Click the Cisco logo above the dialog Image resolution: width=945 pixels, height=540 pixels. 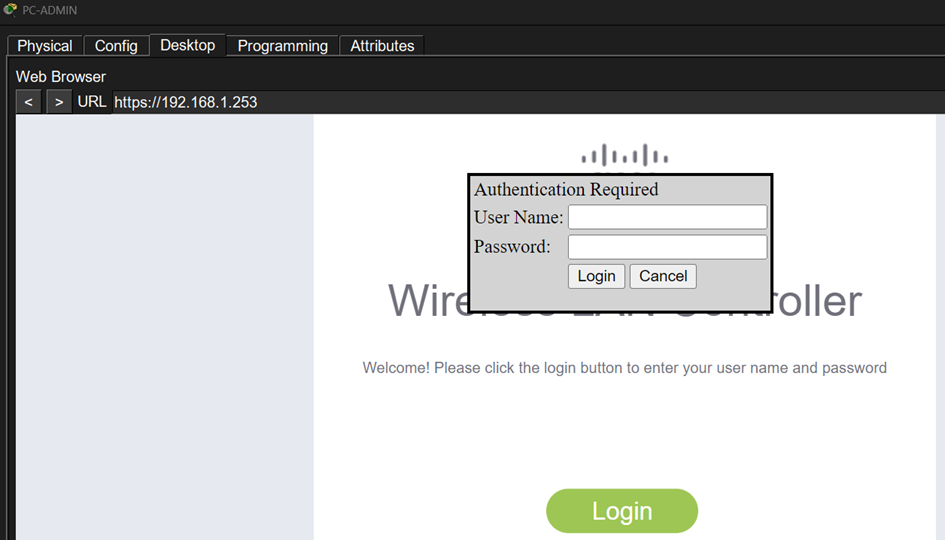tap(624, 155)
